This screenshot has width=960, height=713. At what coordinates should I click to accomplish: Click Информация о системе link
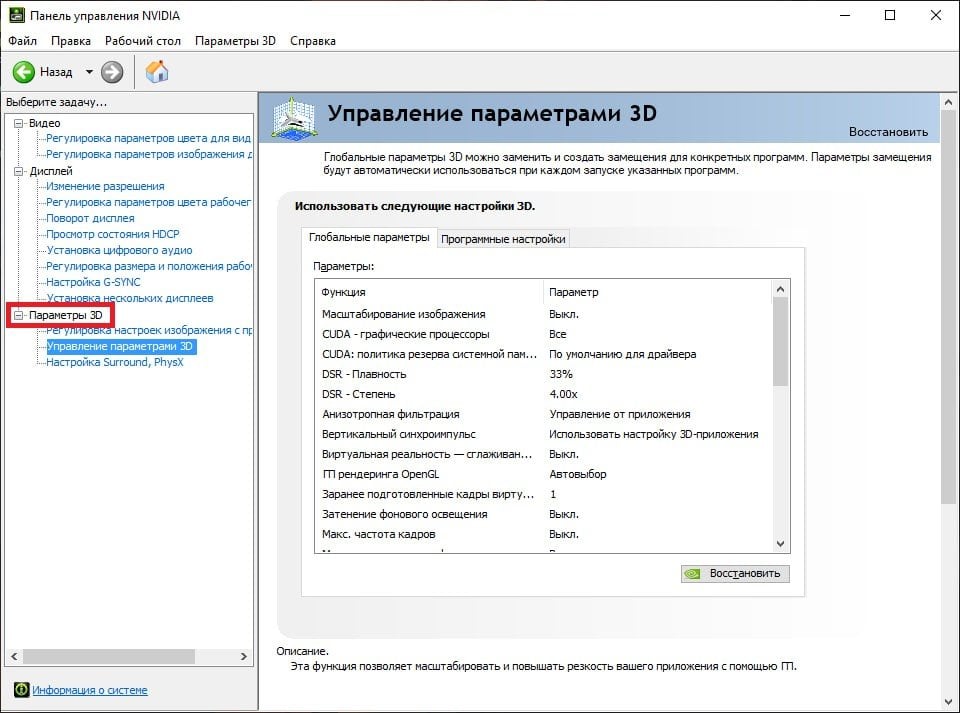[89, 690]
